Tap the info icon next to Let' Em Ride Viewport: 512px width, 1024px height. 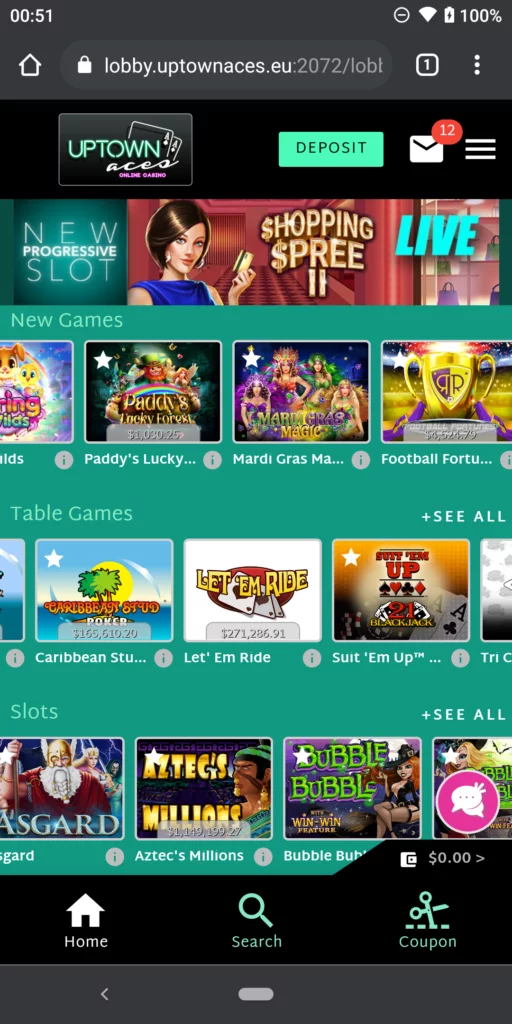pos(312,658)
